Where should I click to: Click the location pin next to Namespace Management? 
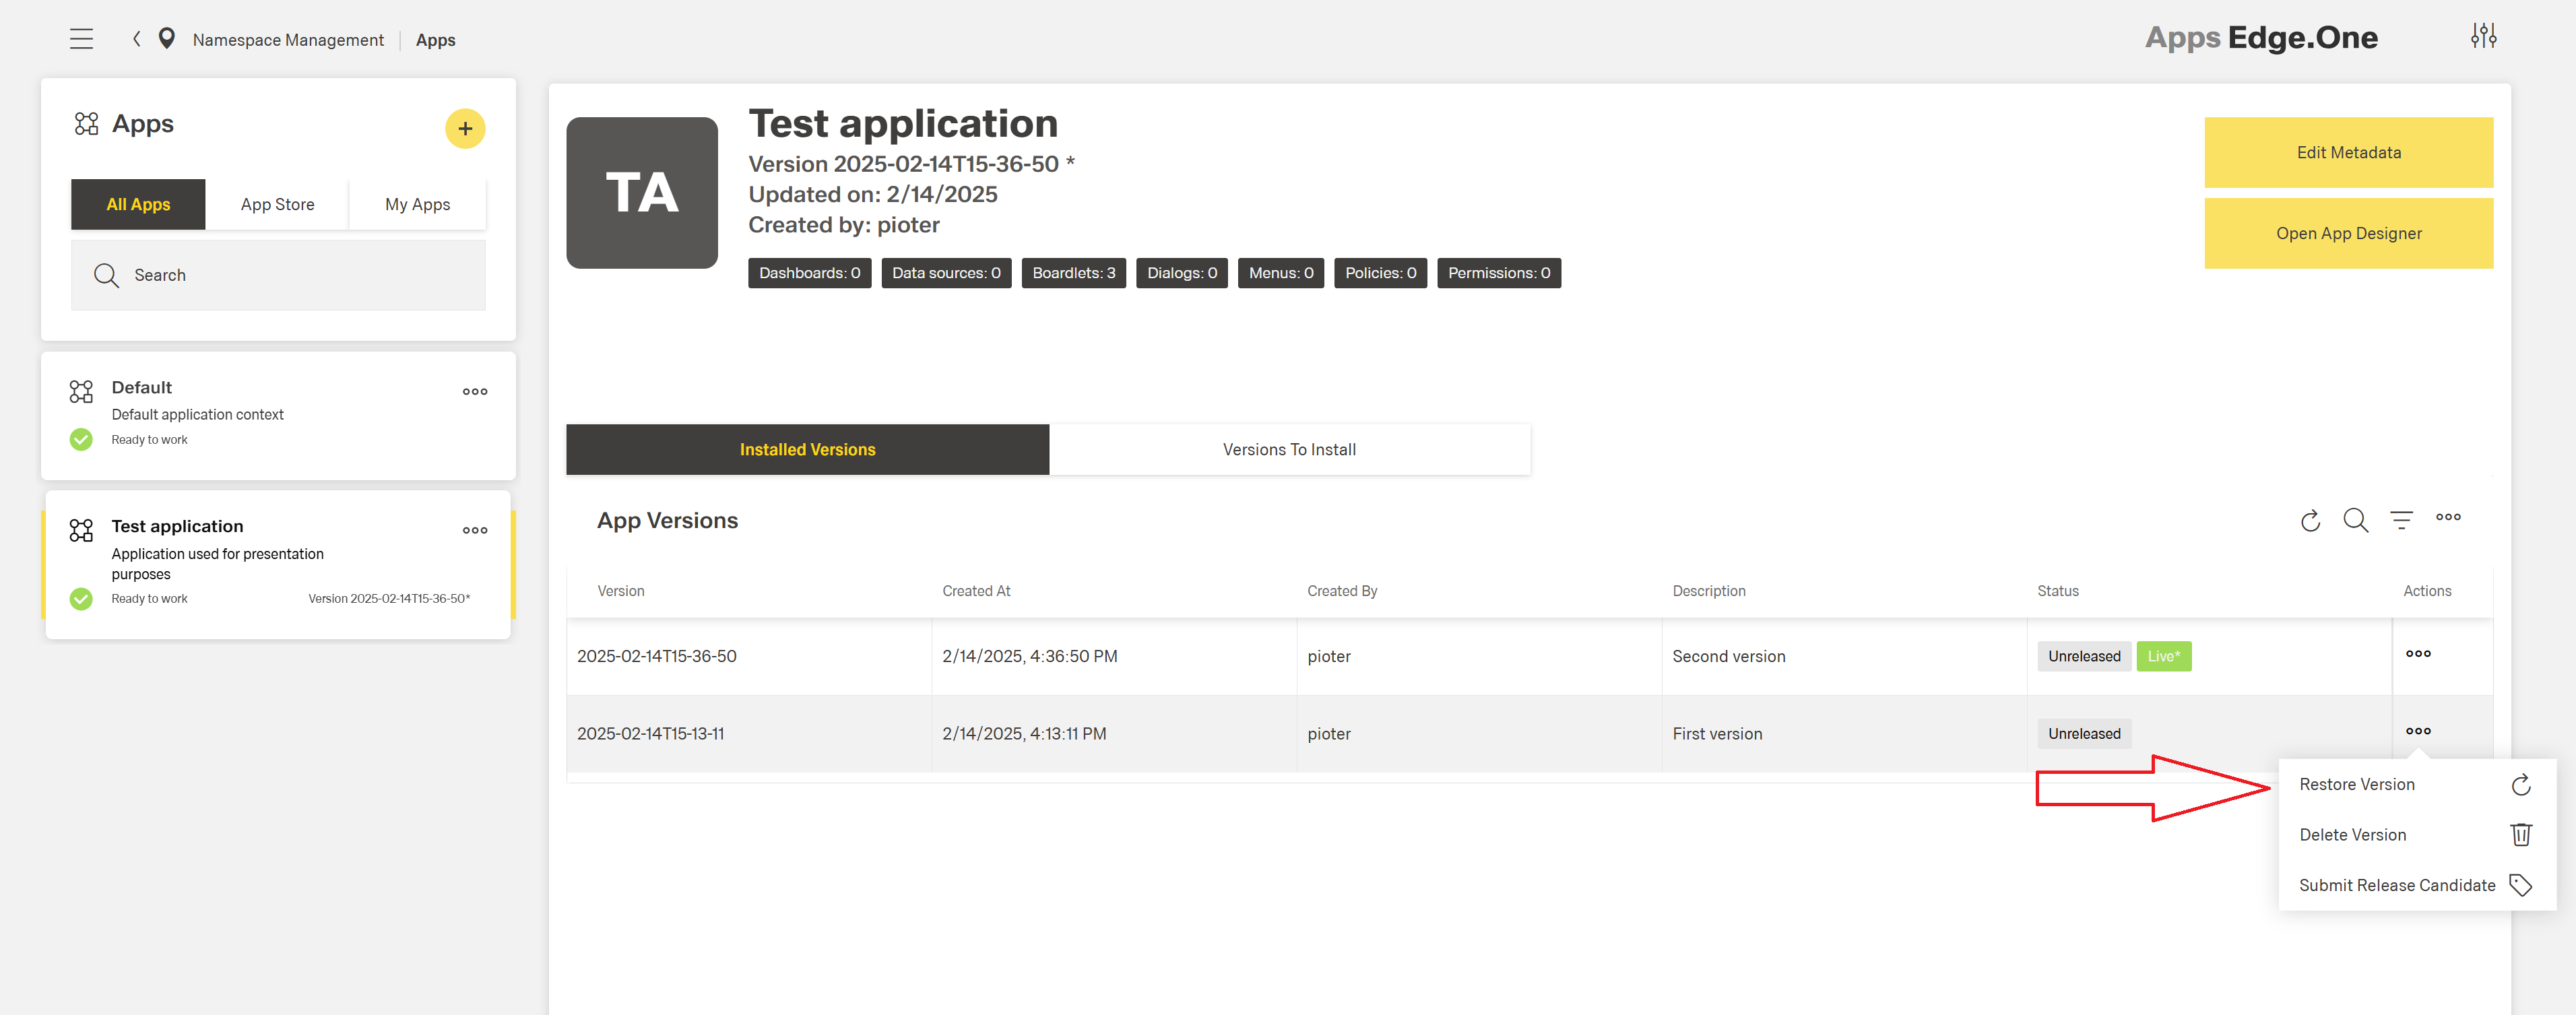click(166, 38)
